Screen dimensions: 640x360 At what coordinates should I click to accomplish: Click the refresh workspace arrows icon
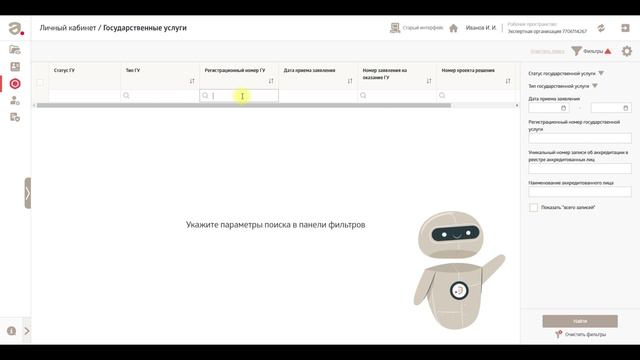[601, 28]
